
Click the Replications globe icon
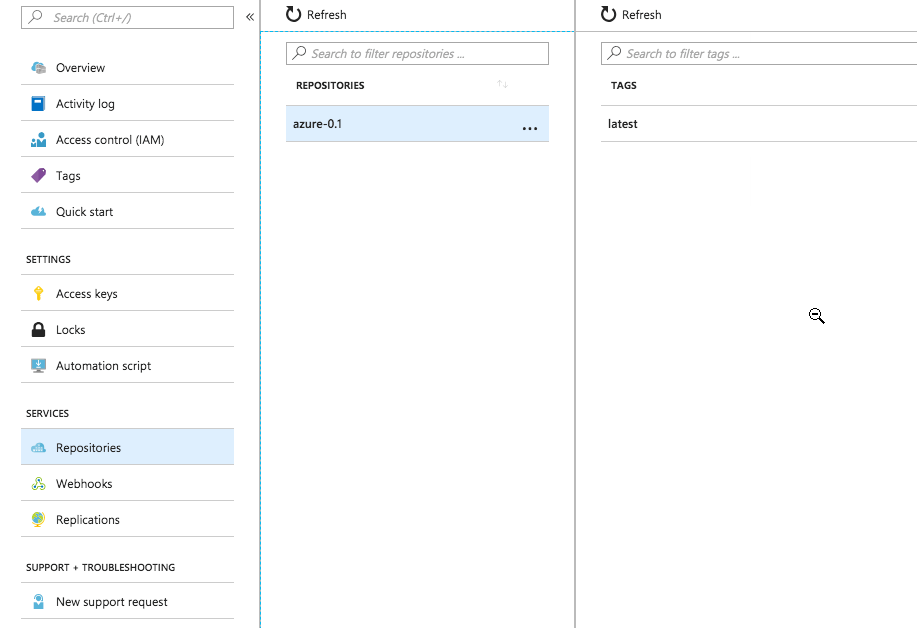coord(38,519)
